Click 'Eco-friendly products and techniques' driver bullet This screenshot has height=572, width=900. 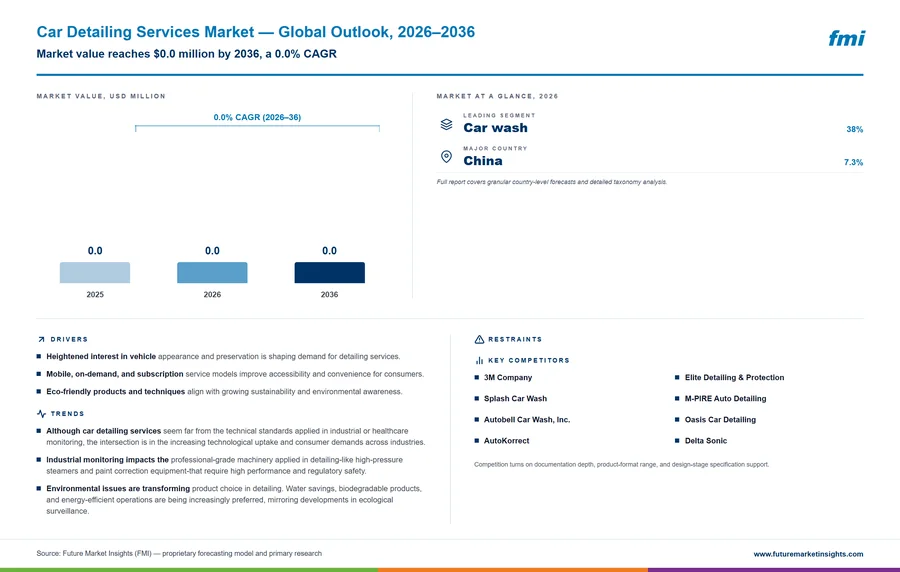pos(224,392)
